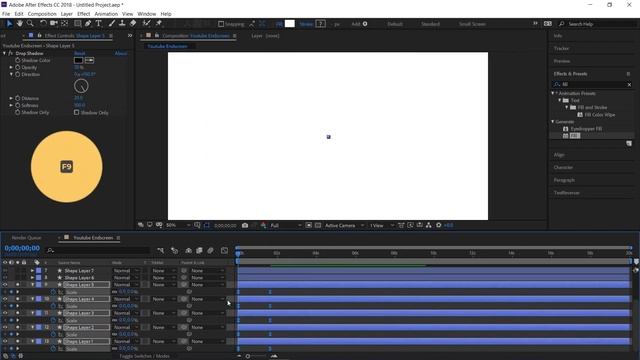Expand Shape Layer 7 properties
This screenshot has height=360, width=640.
click(32, 271)
